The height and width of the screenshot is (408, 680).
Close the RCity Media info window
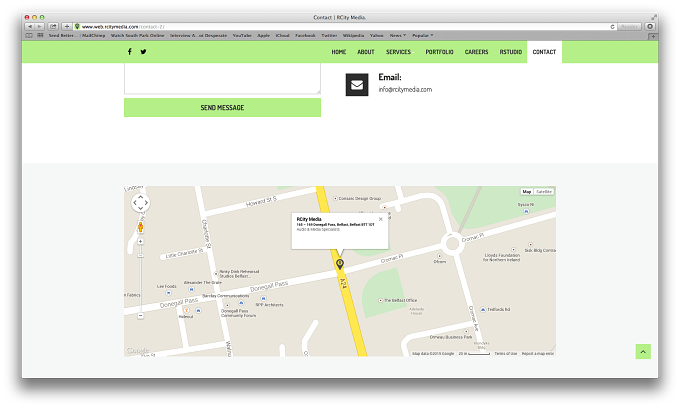(x=380, y=219)
